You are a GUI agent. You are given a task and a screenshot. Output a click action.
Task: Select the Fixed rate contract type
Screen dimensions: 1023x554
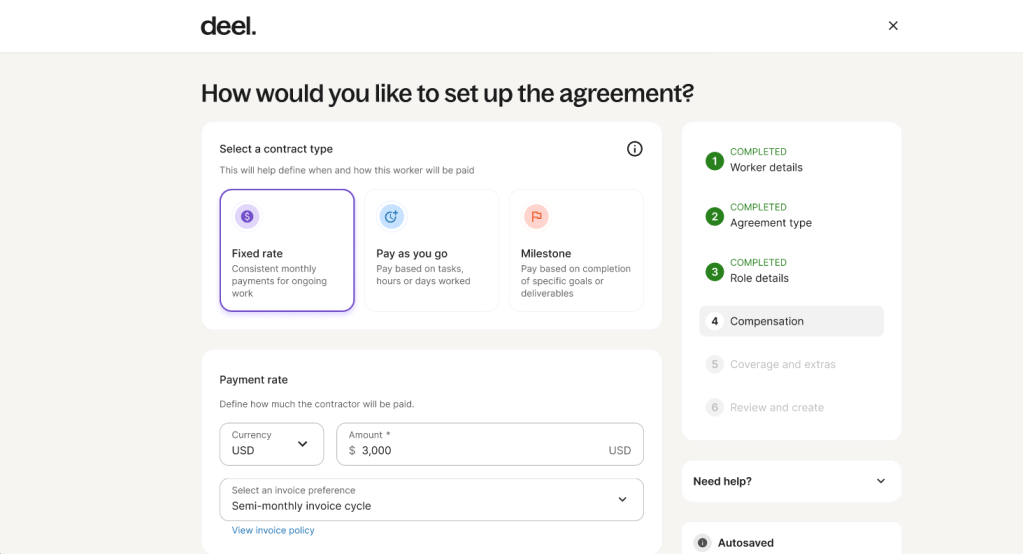[x=287, y=251]
